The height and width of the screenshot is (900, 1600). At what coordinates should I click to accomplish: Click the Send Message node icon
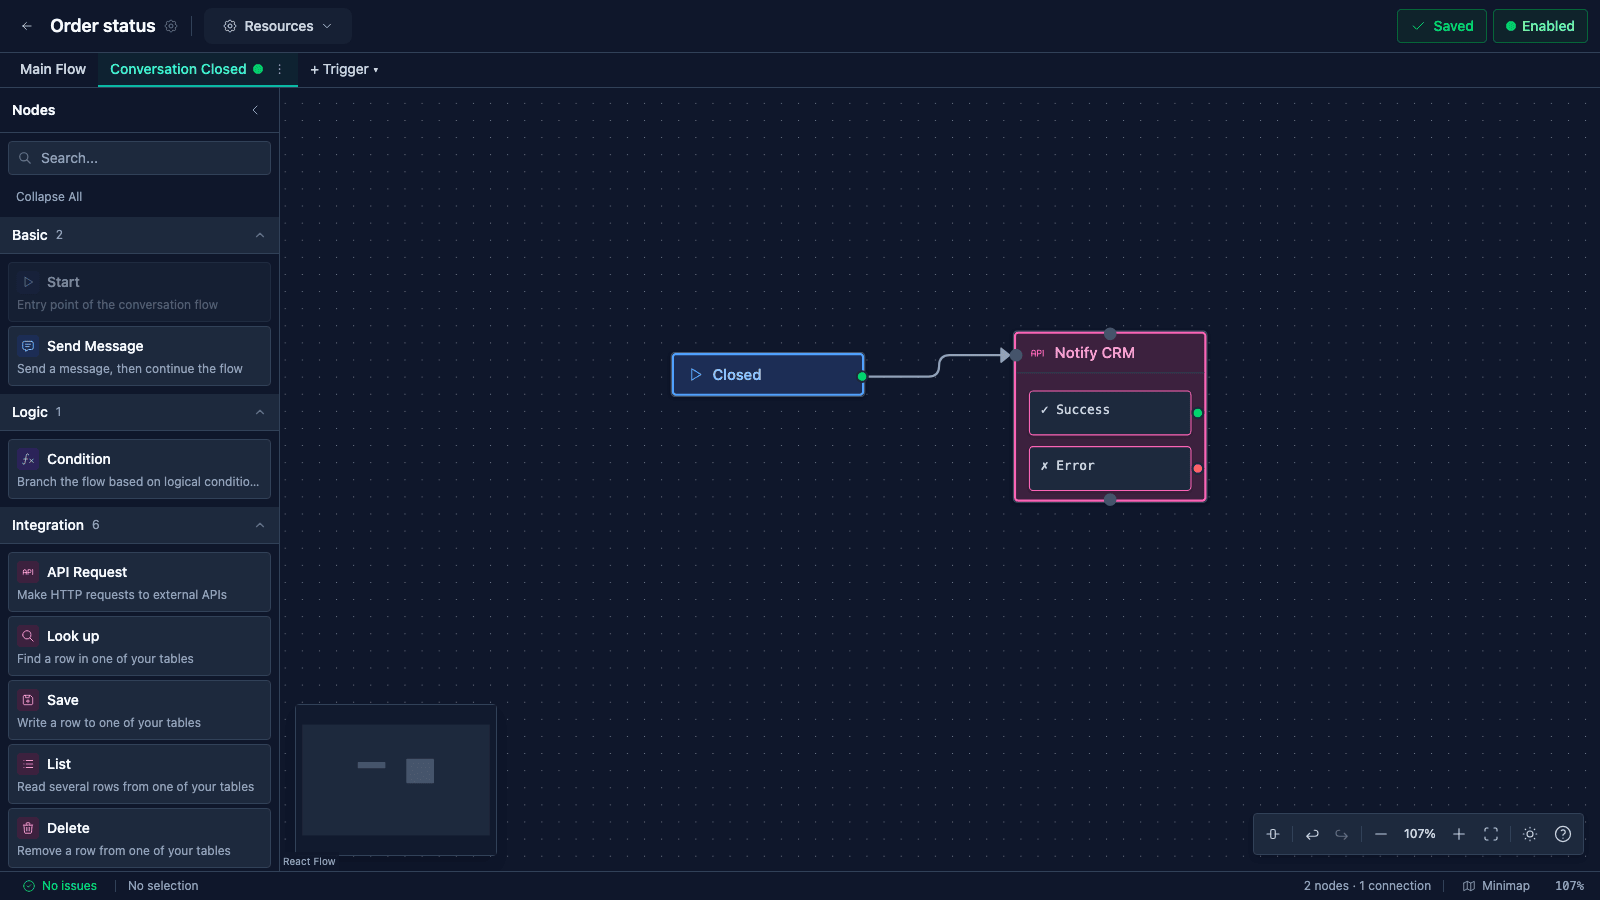pos(28,346)
